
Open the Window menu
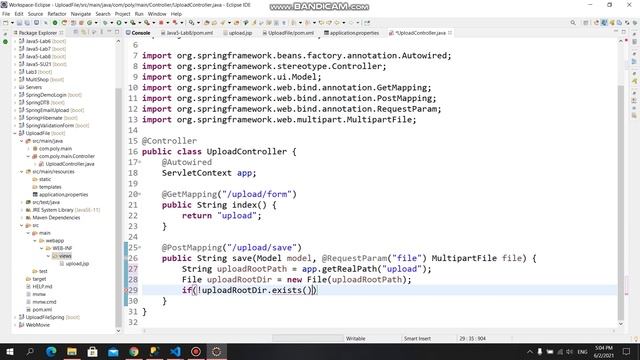(x=157, y=14)
